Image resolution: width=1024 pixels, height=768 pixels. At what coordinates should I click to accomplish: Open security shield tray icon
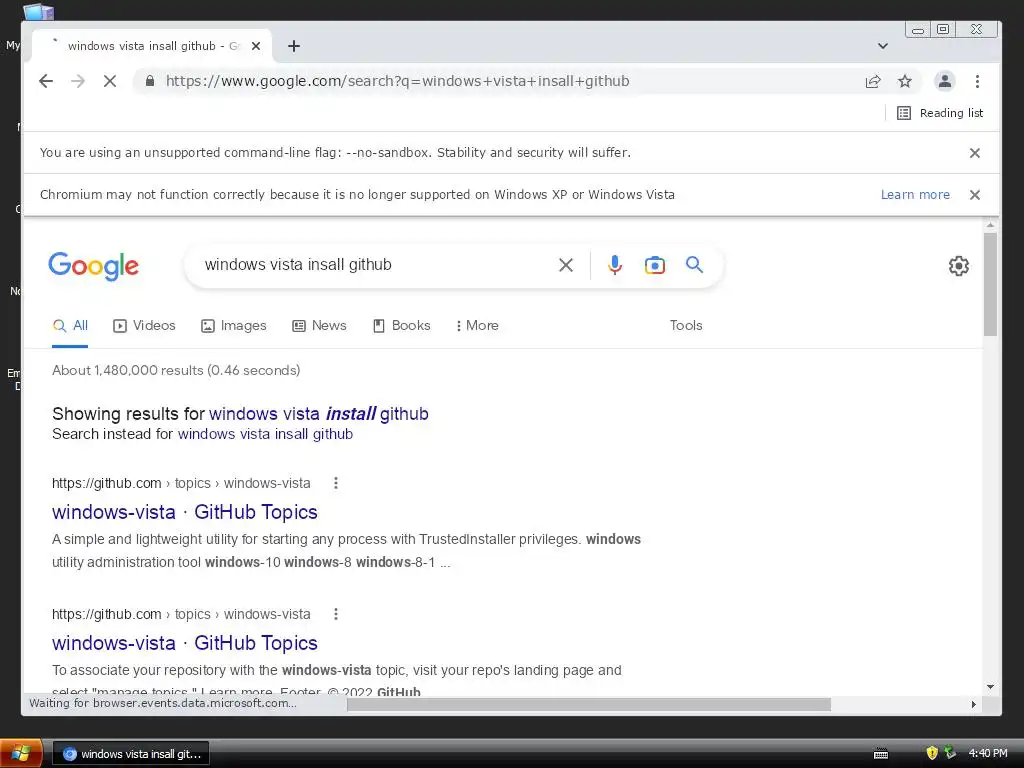point(932,753)
